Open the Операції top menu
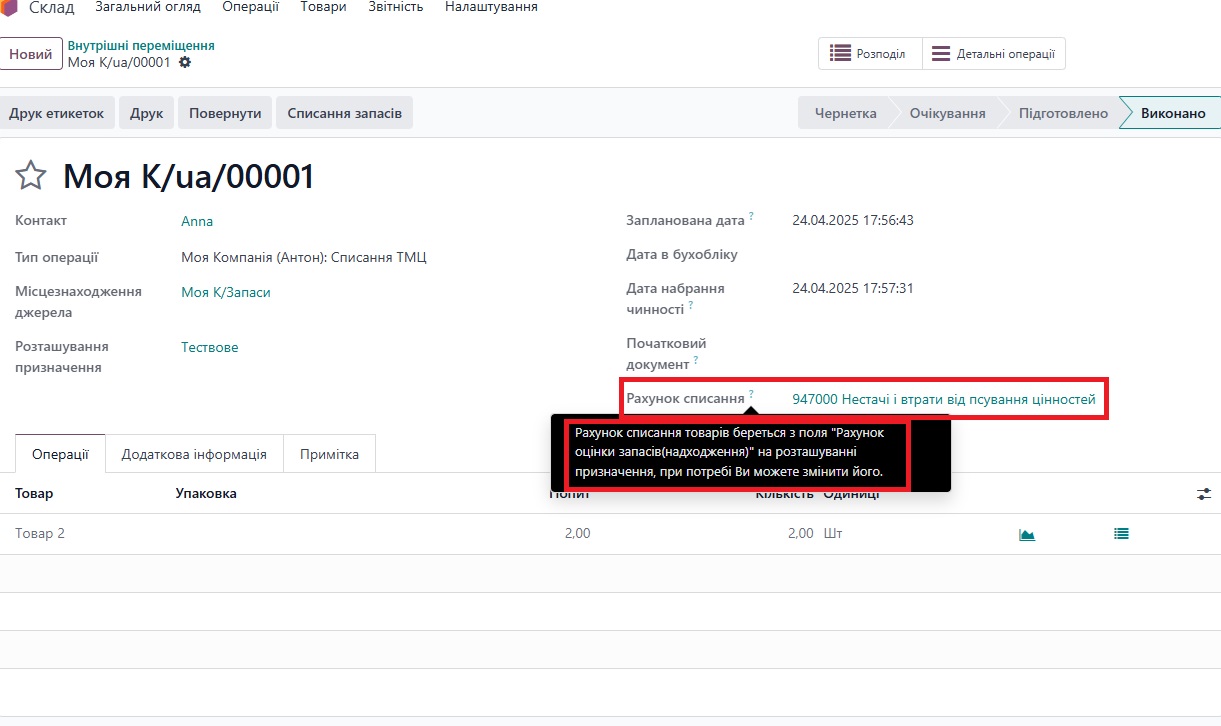1221x726 pixels. pyautogui.click(x=250, y=7)
